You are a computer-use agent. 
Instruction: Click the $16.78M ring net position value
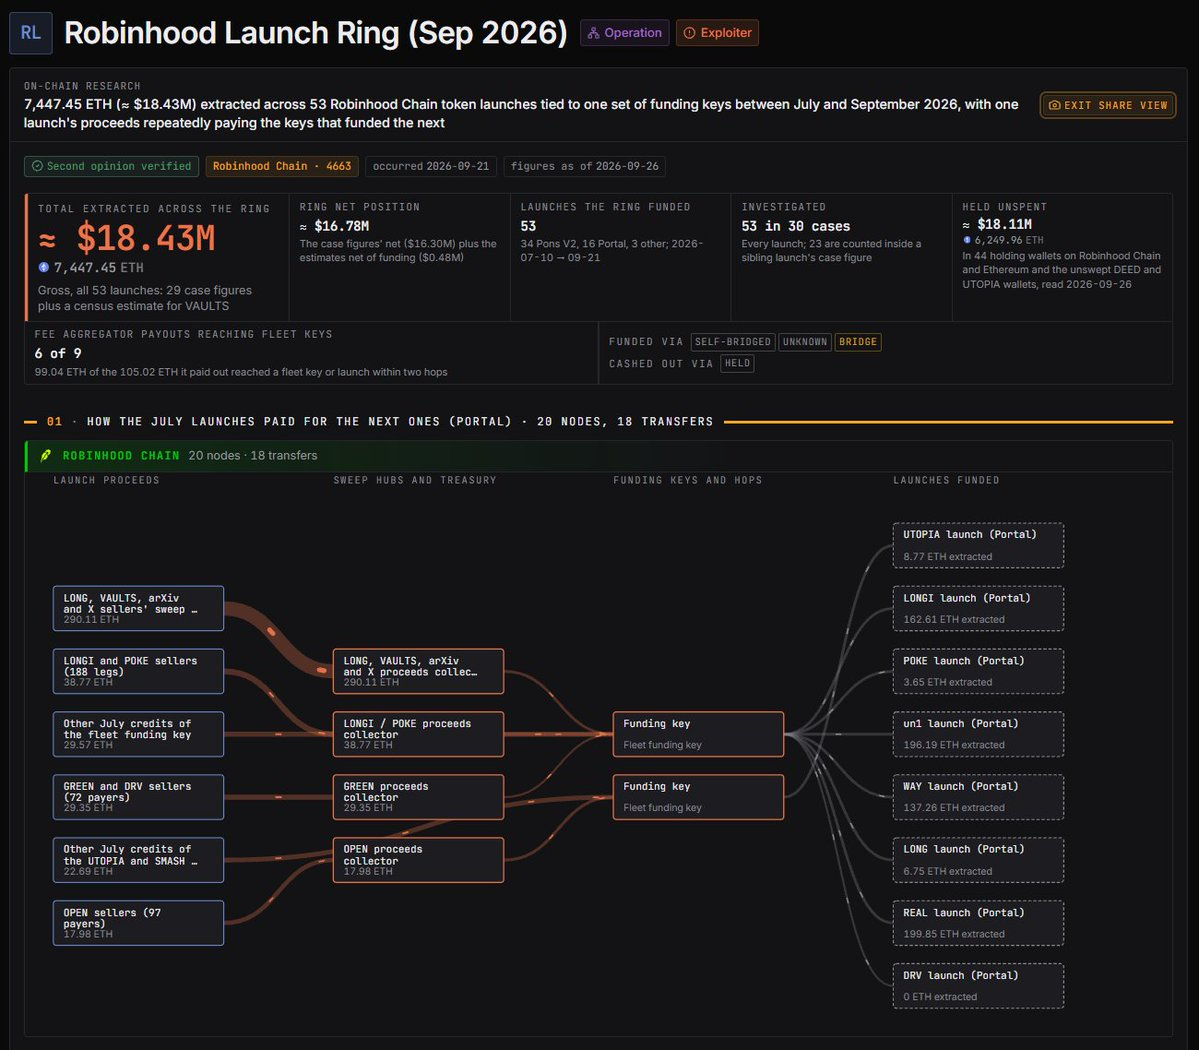click(x=334, y=226)
